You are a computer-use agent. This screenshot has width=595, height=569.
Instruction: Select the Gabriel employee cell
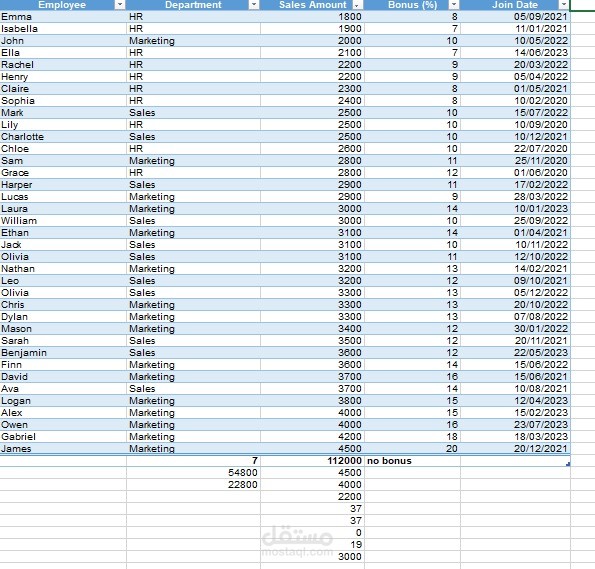(63, 437)
